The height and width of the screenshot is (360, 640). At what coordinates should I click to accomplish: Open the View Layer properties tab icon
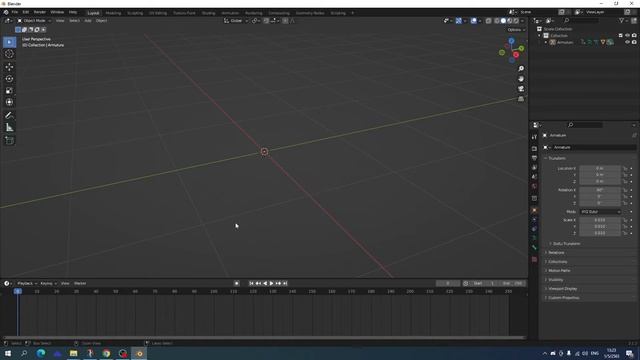tap(534, 167)
